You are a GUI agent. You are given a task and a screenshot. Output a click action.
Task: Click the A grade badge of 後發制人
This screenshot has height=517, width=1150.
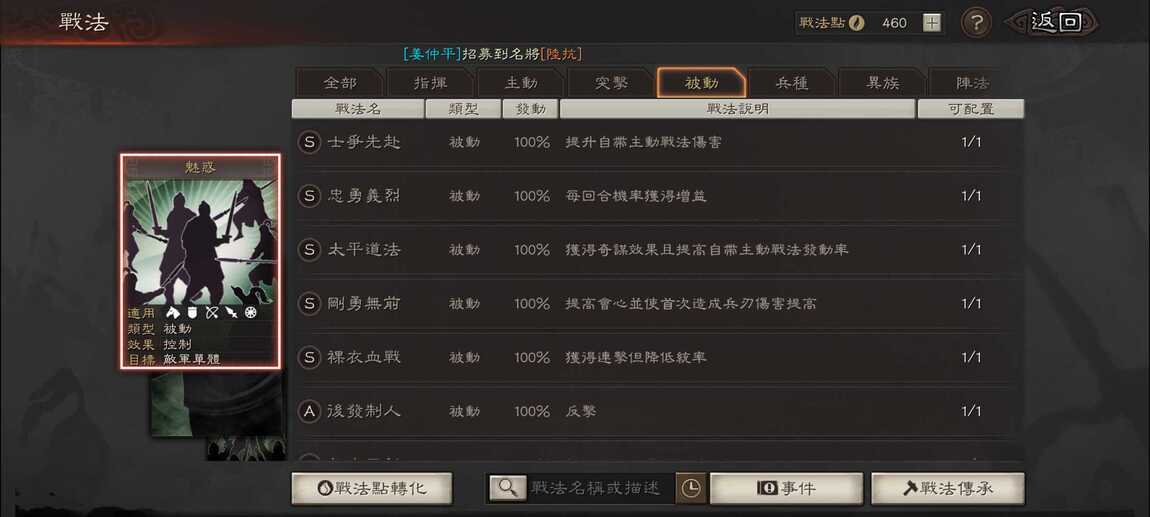click(310, 411)
